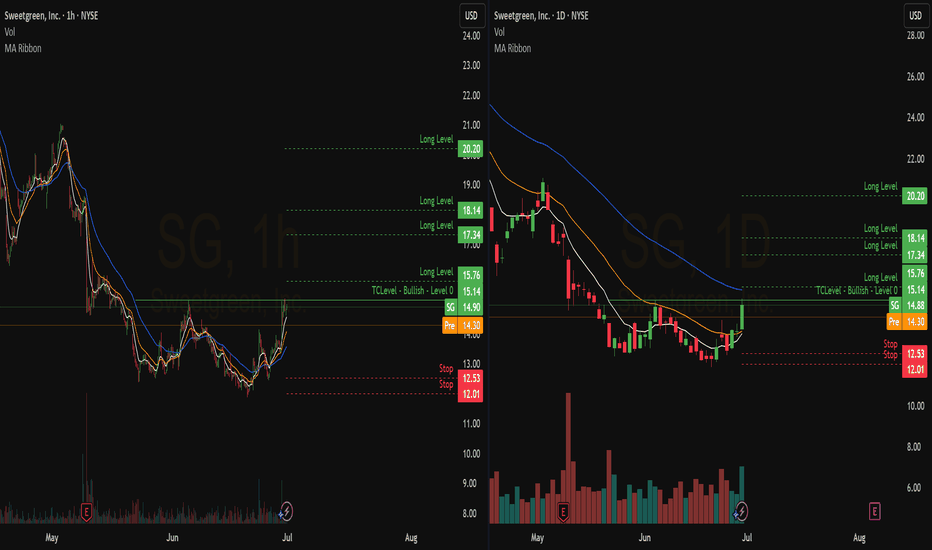The image size is (932, 550).
Task: Click the Jun date on 1h time axis
Action: coord(172,538)
